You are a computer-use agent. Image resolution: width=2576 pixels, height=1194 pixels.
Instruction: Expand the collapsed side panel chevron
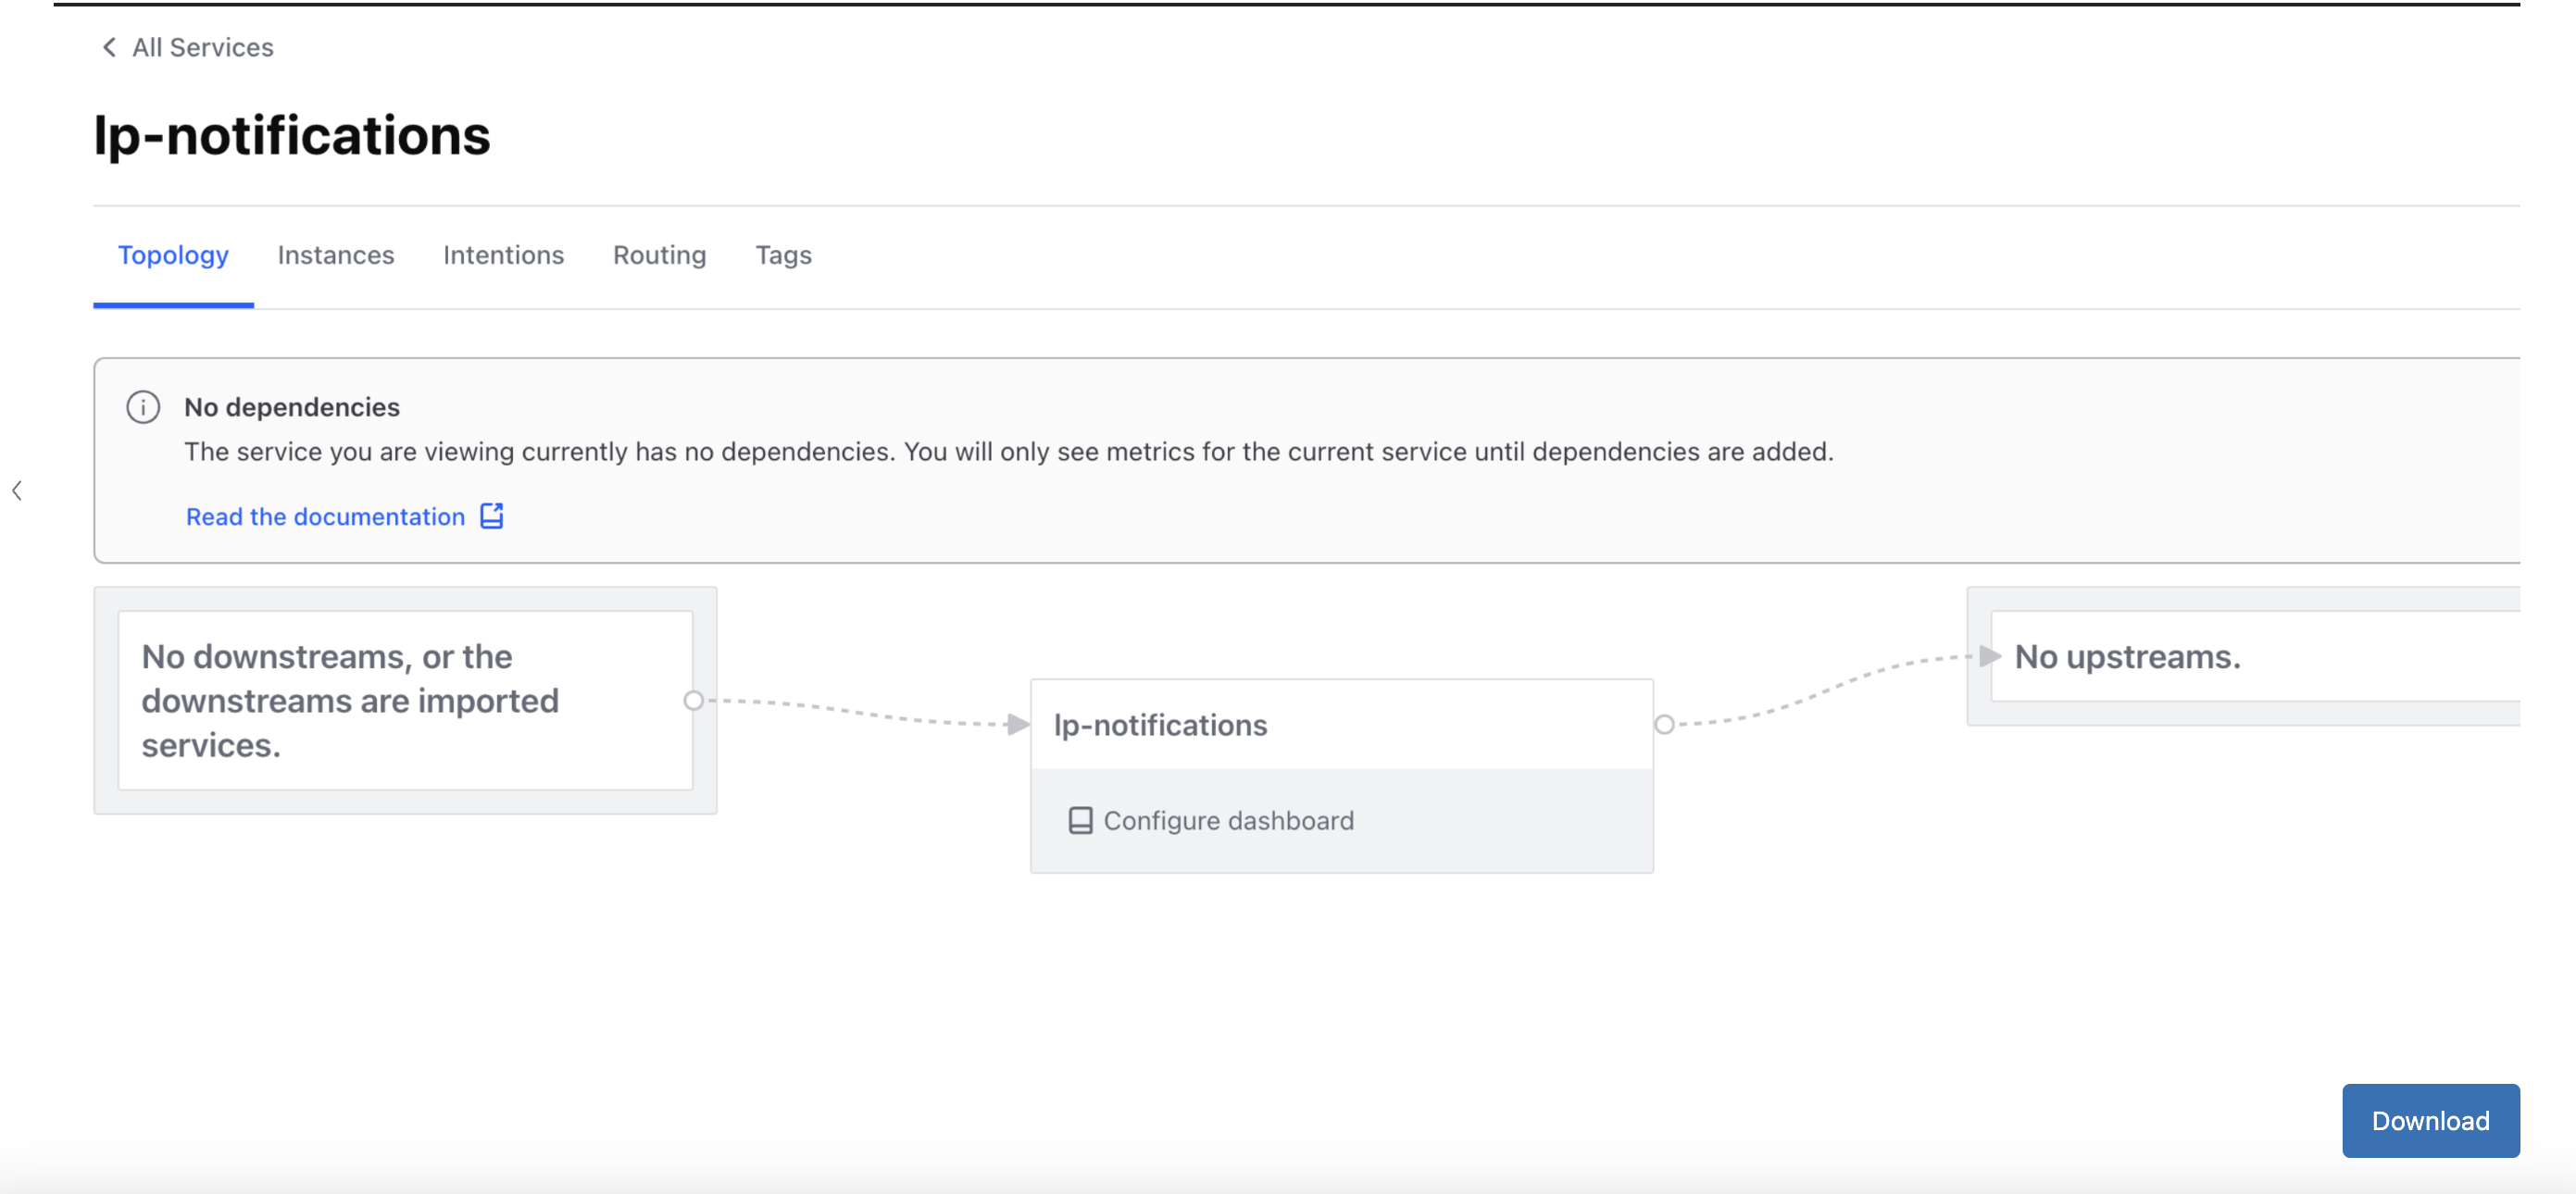[17, 490]
